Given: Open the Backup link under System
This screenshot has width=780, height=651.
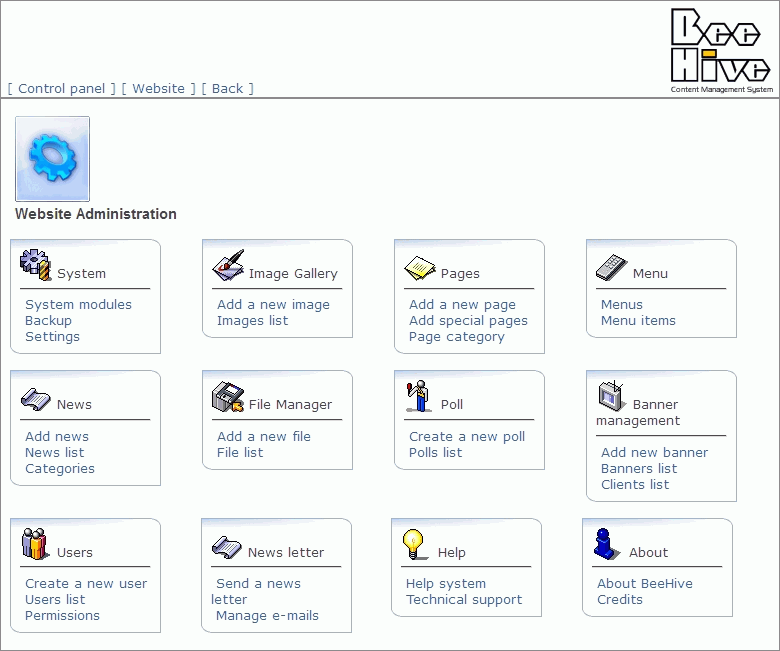Looking at the screenshot, I should tap(48, 321).
